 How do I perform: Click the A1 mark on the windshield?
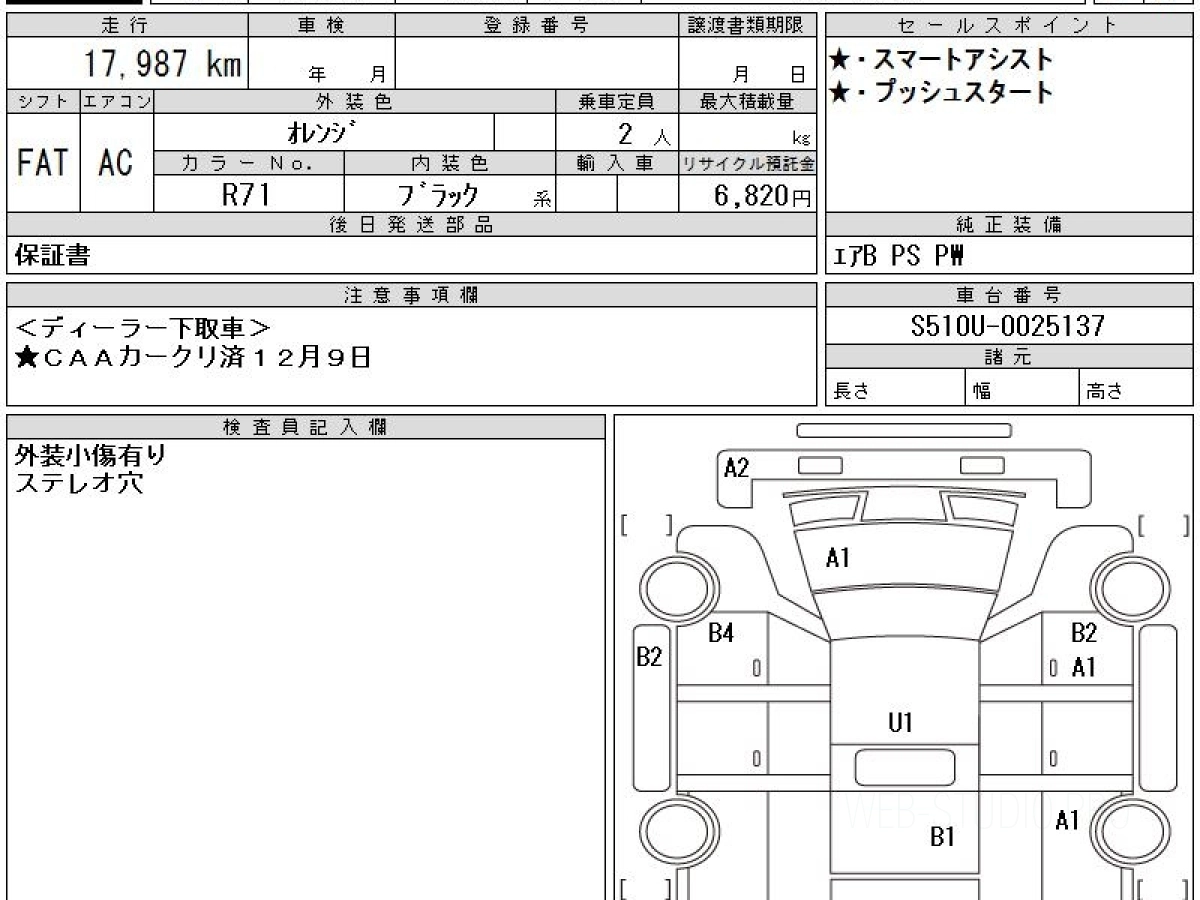pyautogui.click(x=838, y=559)
